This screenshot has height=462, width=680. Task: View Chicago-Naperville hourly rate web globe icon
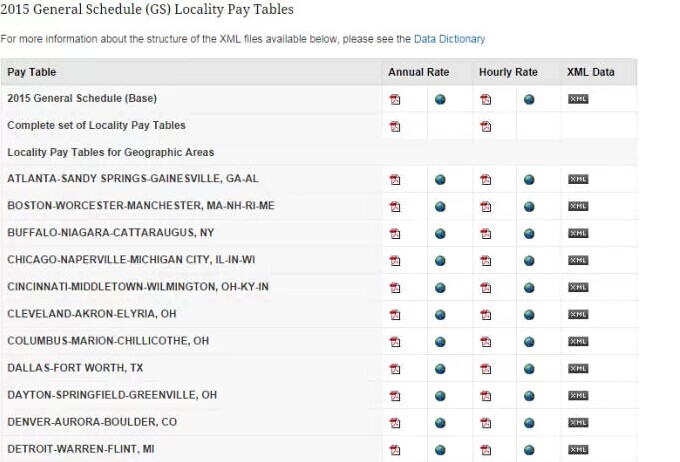click(x=529, y=260)
